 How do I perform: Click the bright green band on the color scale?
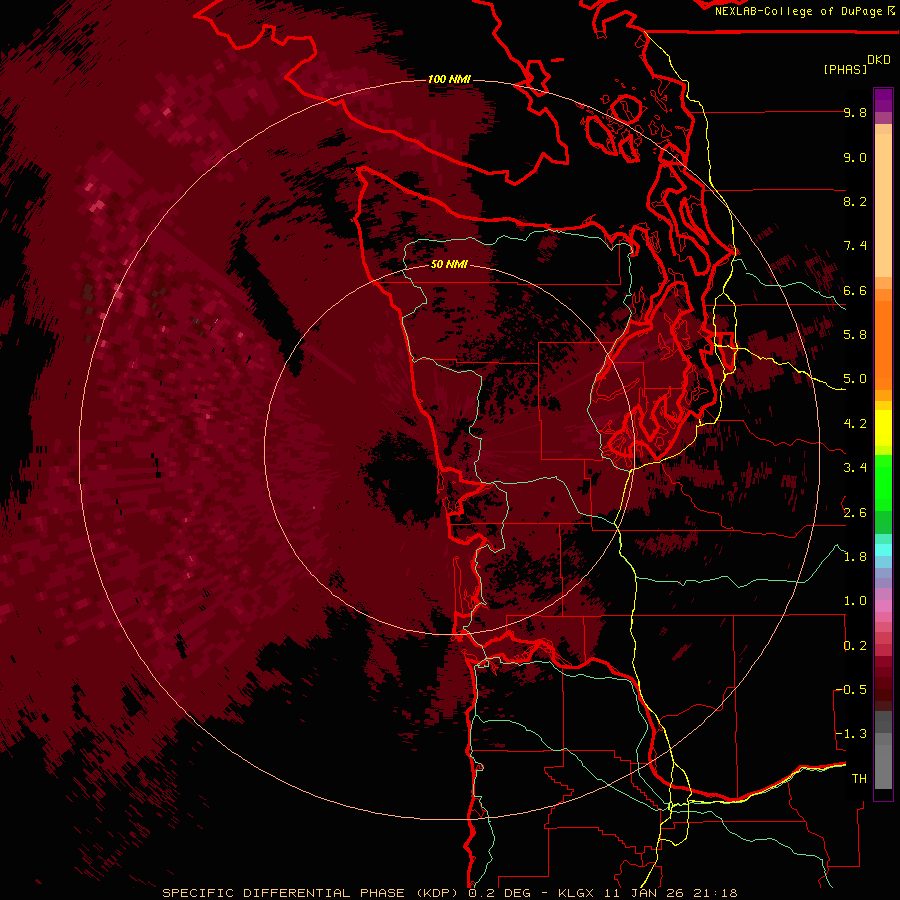883,481
